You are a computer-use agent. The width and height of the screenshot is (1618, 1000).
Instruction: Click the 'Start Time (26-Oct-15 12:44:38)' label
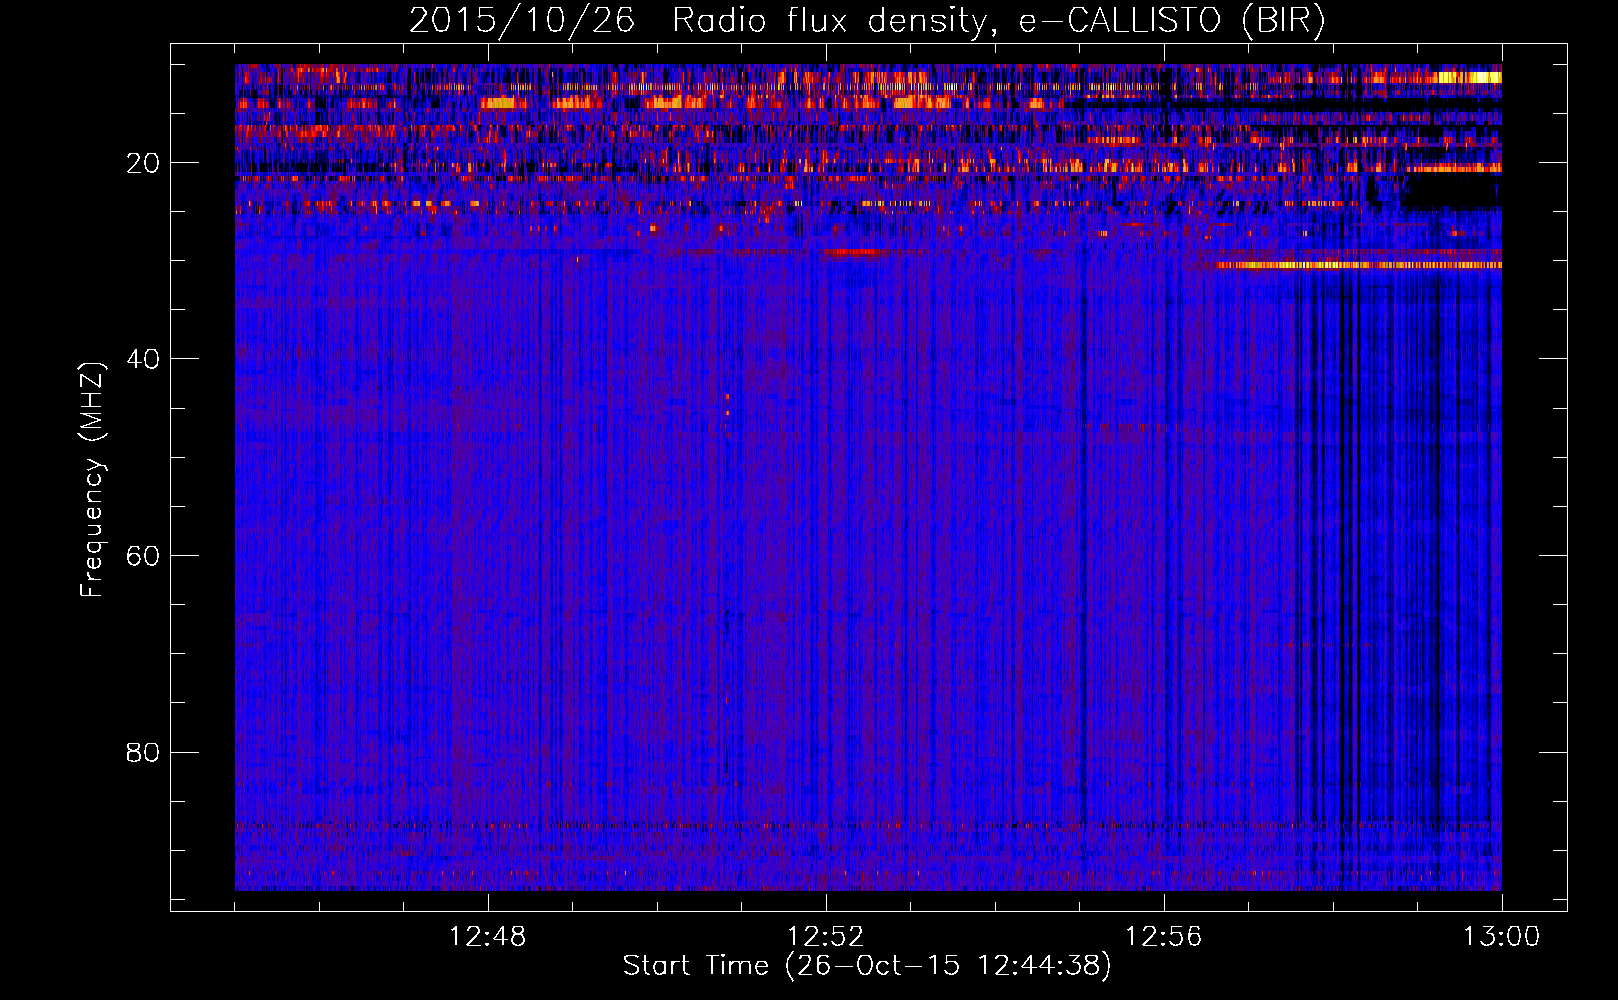coord(867,965)
